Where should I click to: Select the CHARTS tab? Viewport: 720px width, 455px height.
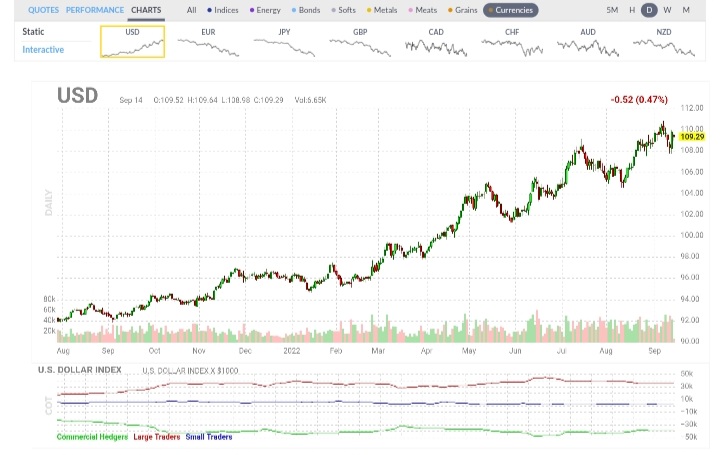point(146,10)
